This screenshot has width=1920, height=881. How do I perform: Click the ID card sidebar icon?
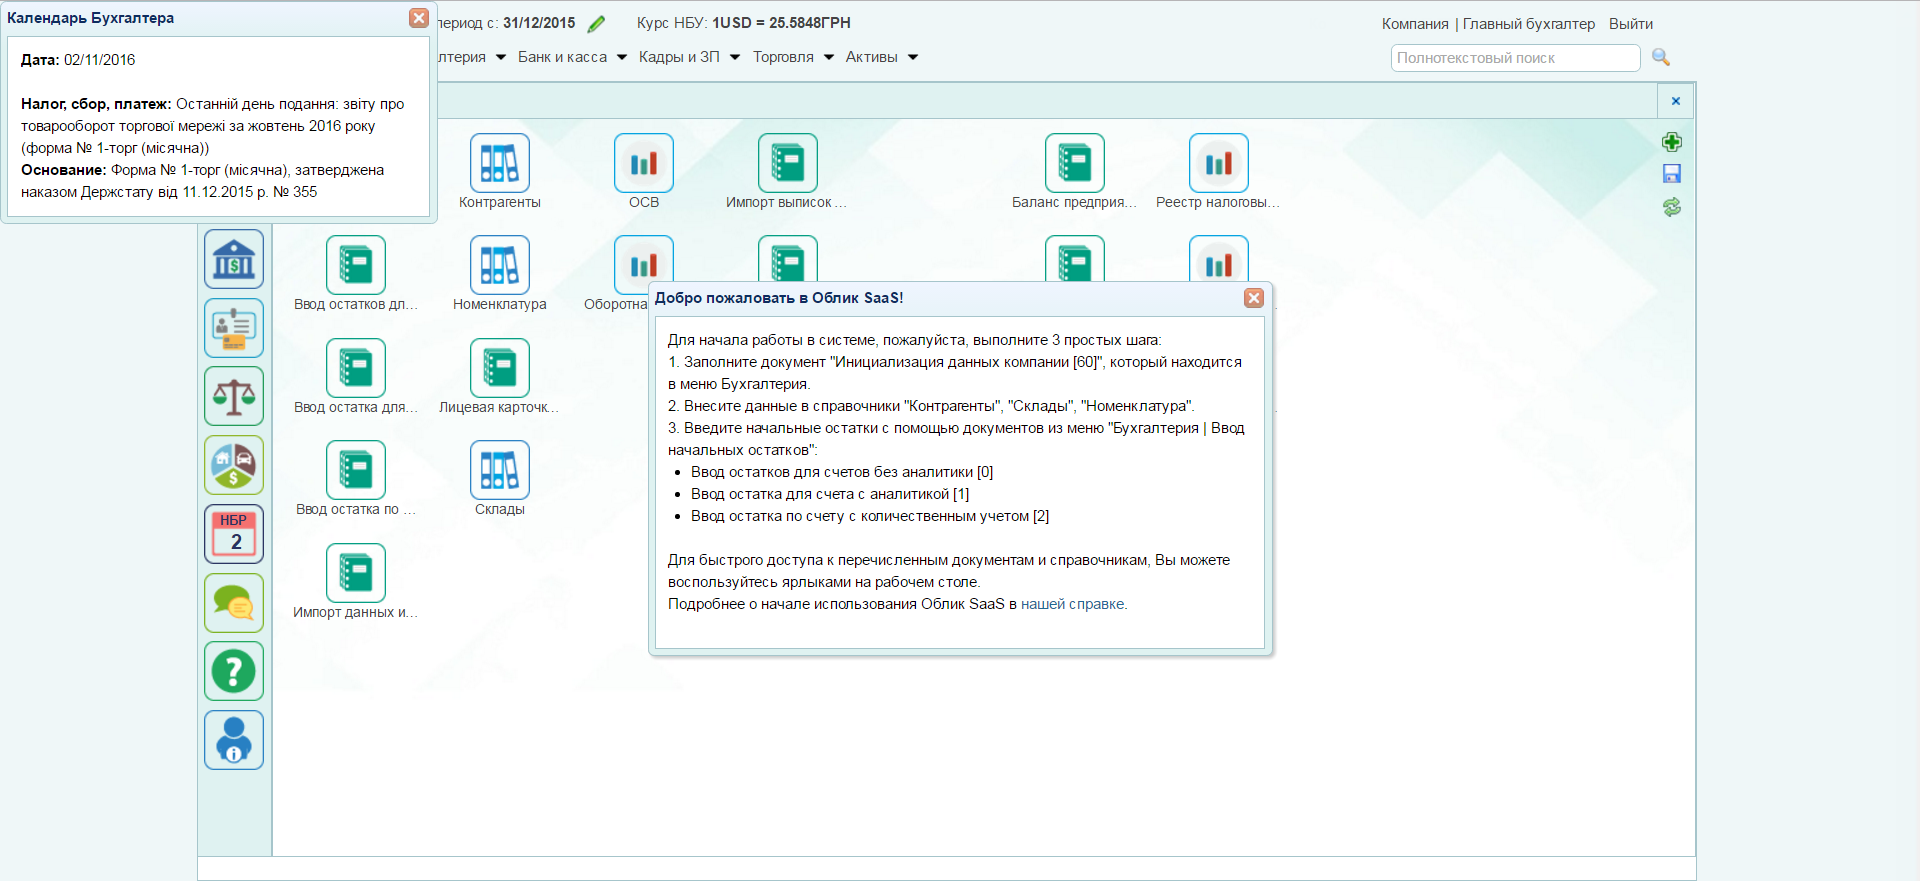pyautogui.click(x=234, y=328)
